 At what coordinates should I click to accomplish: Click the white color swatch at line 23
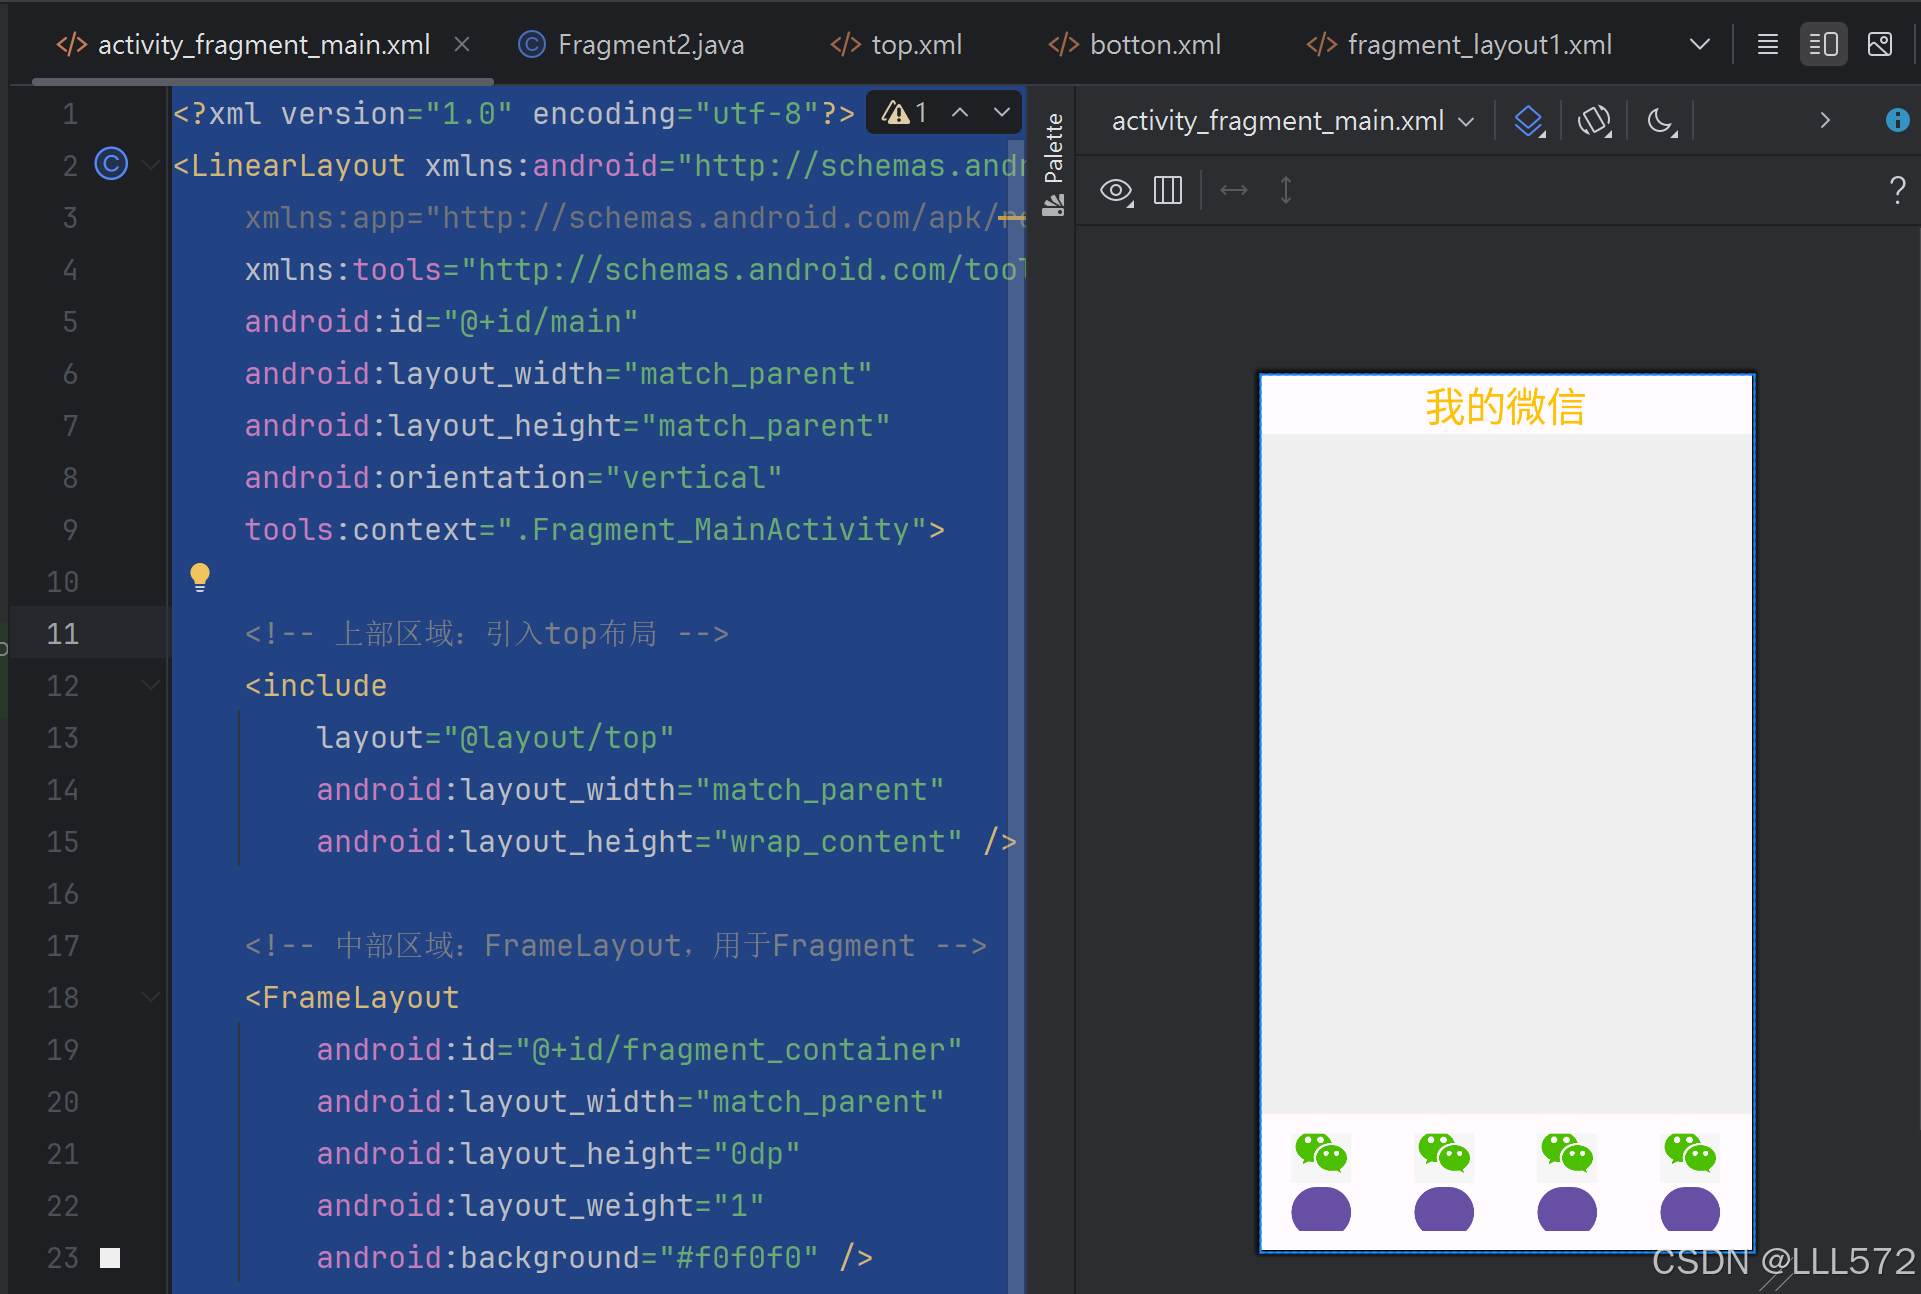click(110, 1258)
